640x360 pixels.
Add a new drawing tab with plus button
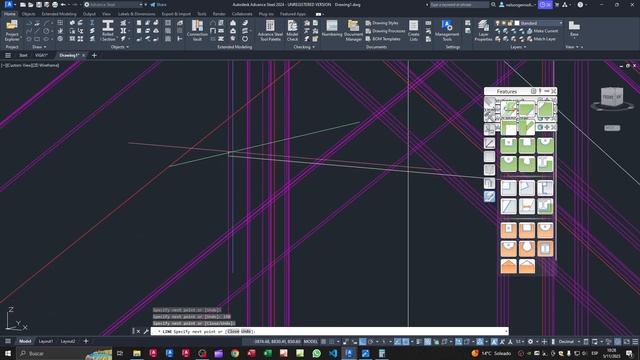point(94,55)
